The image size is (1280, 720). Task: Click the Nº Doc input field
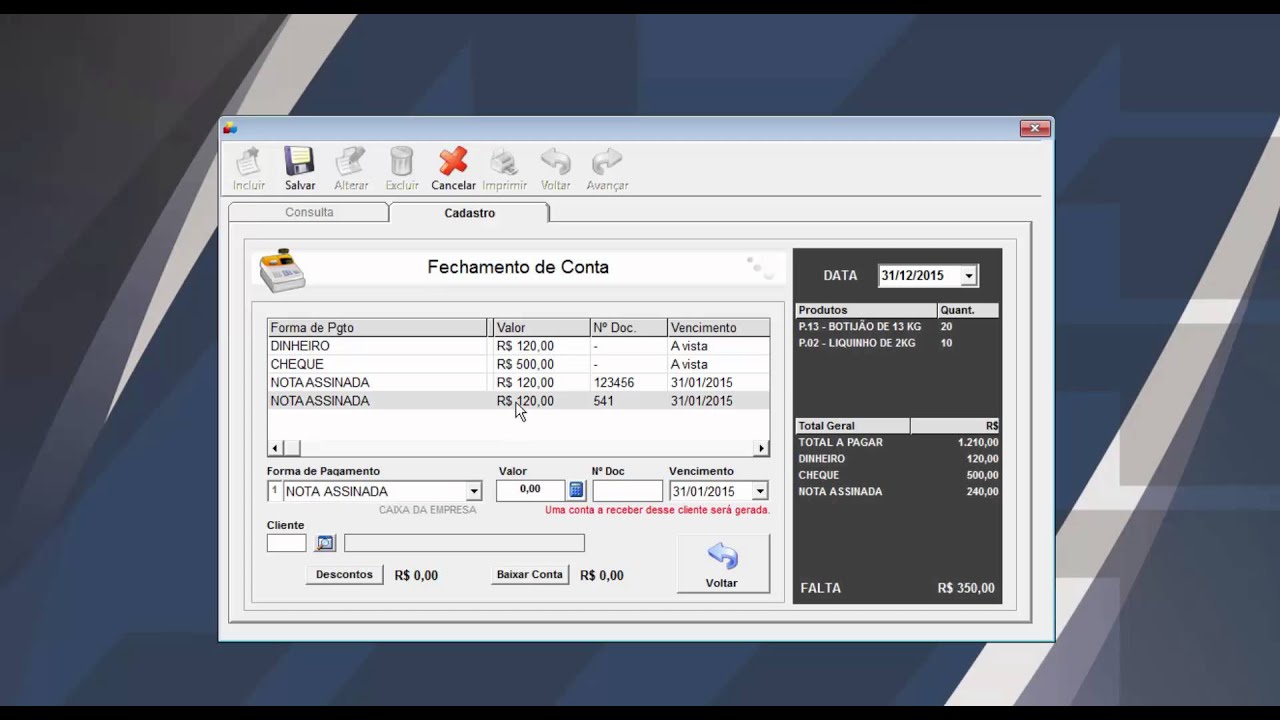(627, 491)
